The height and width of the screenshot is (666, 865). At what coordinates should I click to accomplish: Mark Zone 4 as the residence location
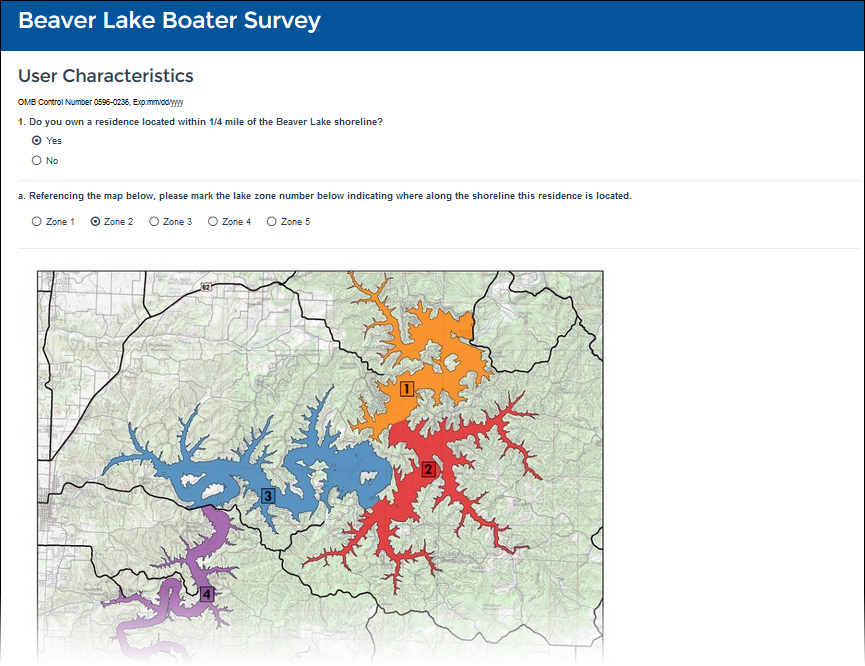(213, 222)
